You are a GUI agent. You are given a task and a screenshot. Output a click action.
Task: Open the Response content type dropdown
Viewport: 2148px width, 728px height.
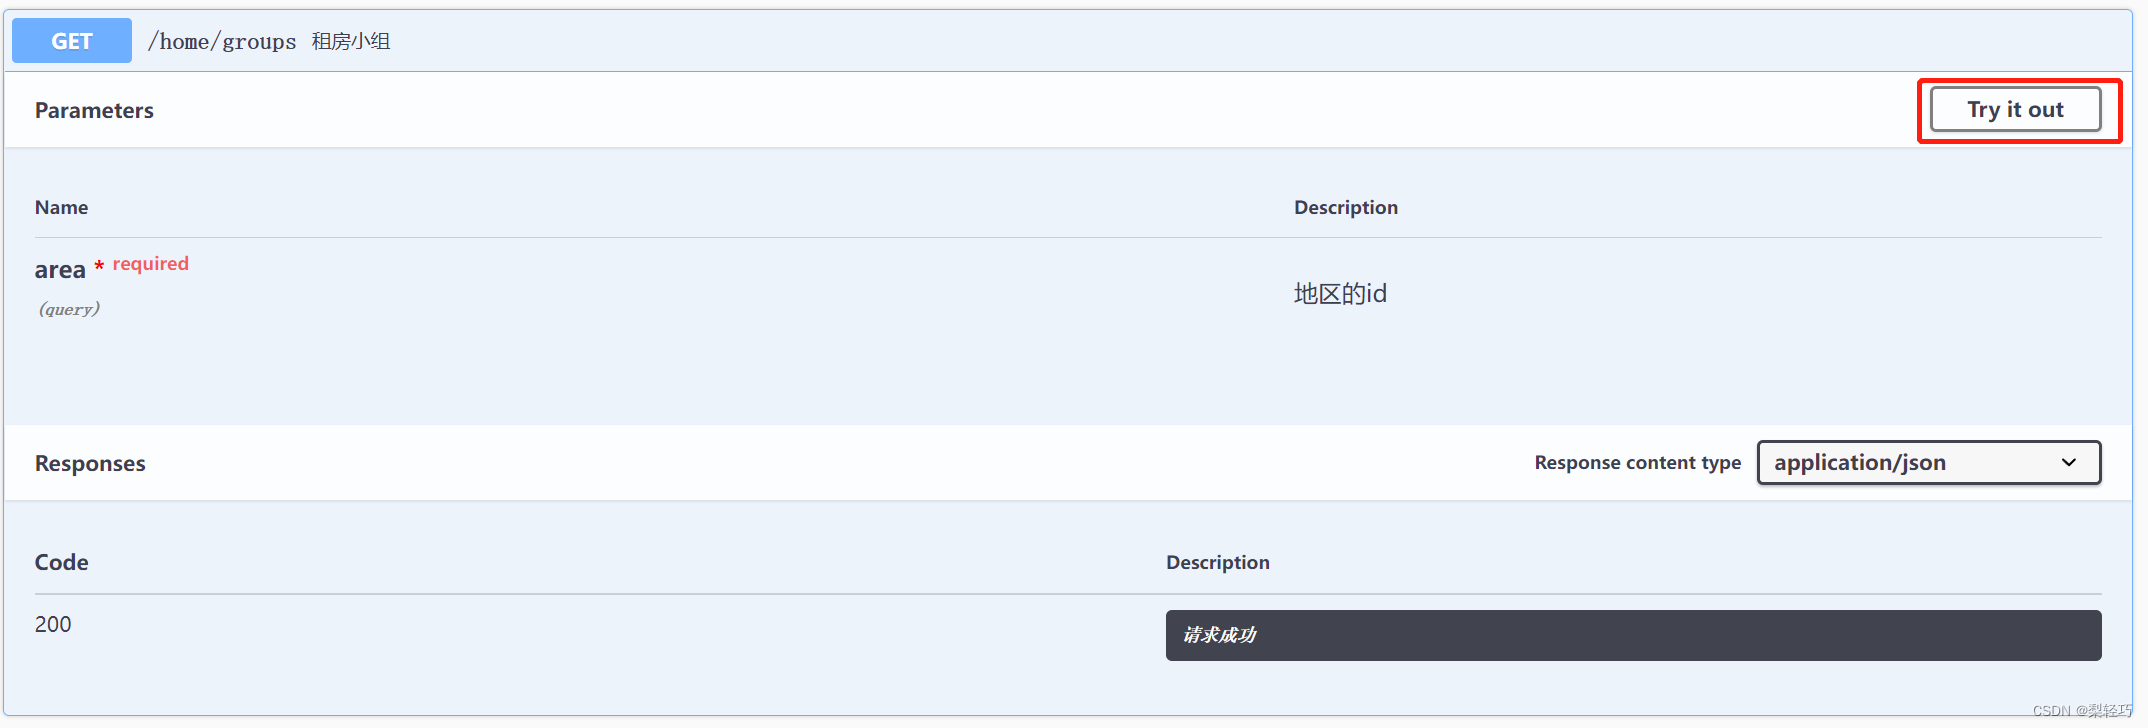(x=1927, y=463)
